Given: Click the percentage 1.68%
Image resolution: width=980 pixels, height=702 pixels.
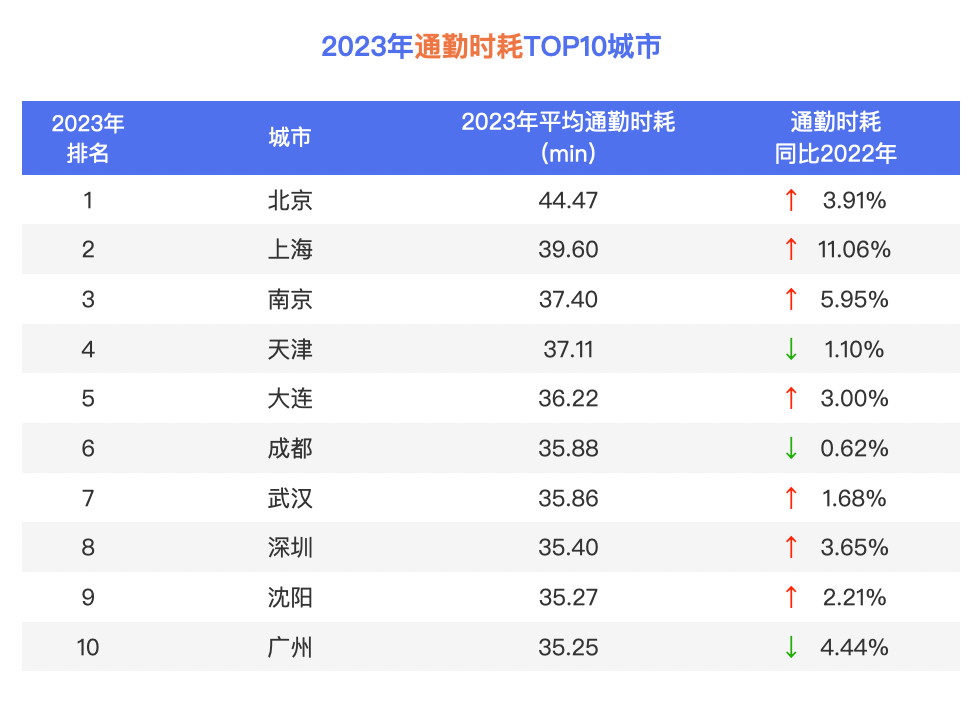Looking at the screenshot, I should point(854,498).
